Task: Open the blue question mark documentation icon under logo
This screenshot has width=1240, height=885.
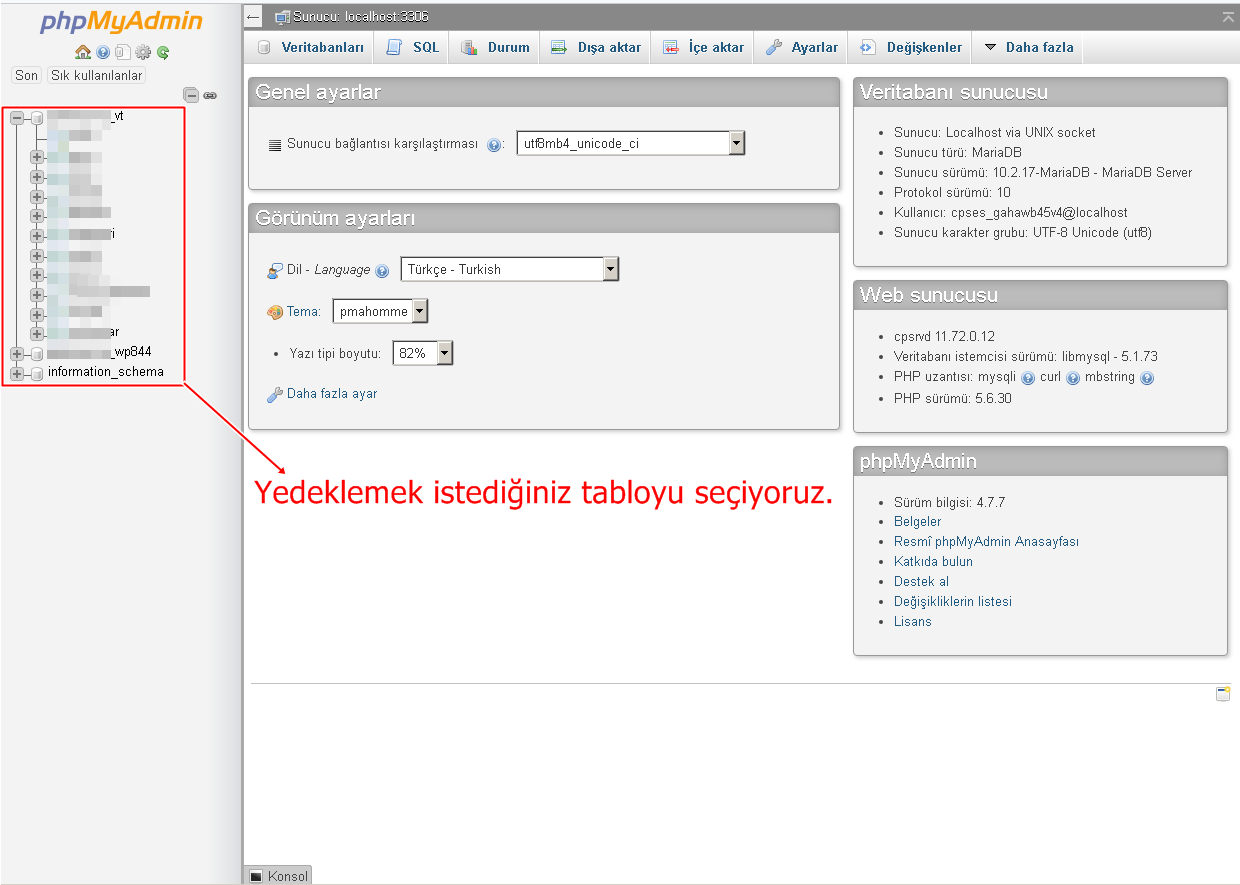Action: (x=103, y=52)
